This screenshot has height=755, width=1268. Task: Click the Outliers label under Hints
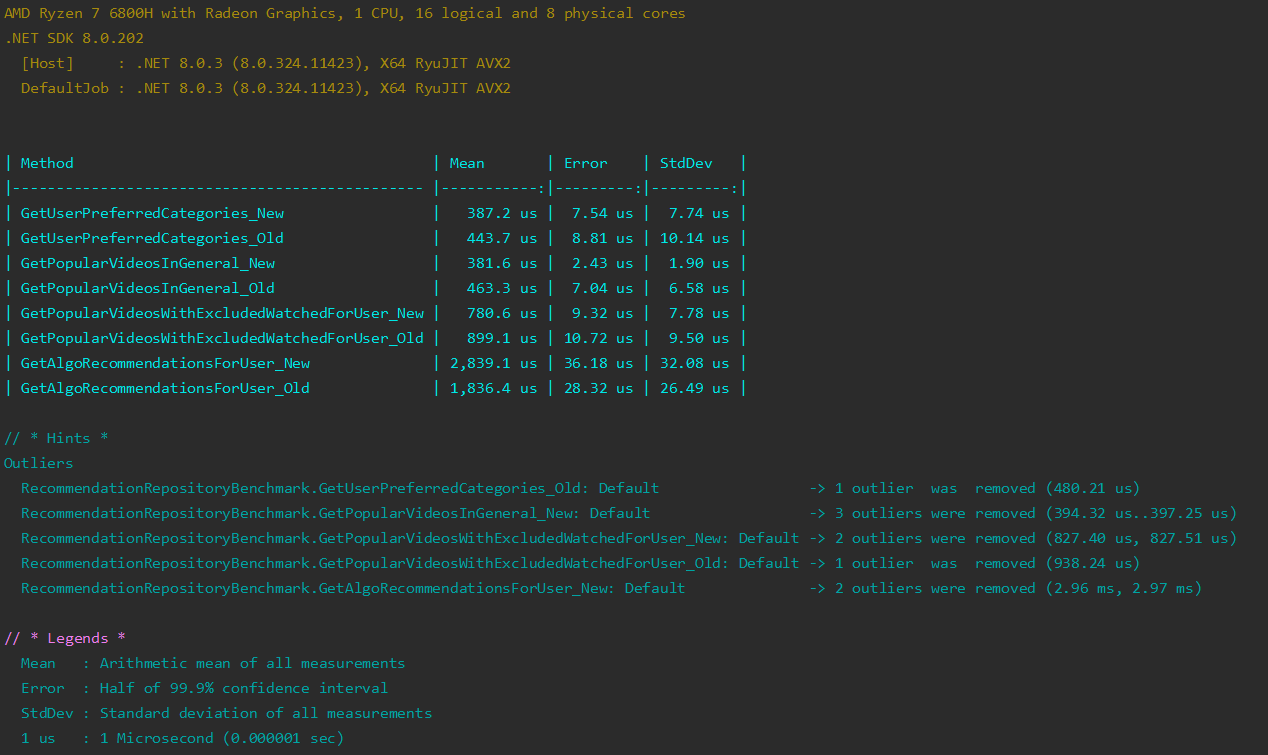pyautogui.click(x=38, y=463)
